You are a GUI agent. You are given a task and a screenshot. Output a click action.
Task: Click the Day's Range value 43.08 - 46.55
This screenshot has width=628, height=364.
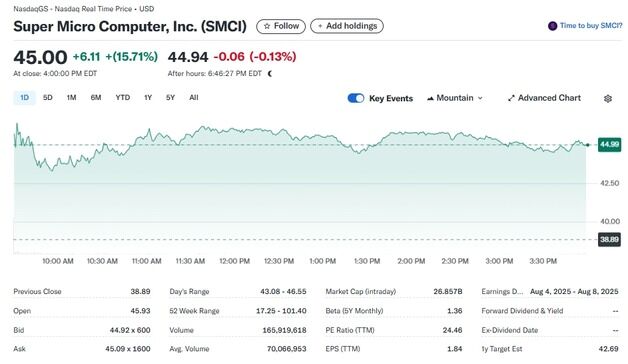tap(283, 292)
